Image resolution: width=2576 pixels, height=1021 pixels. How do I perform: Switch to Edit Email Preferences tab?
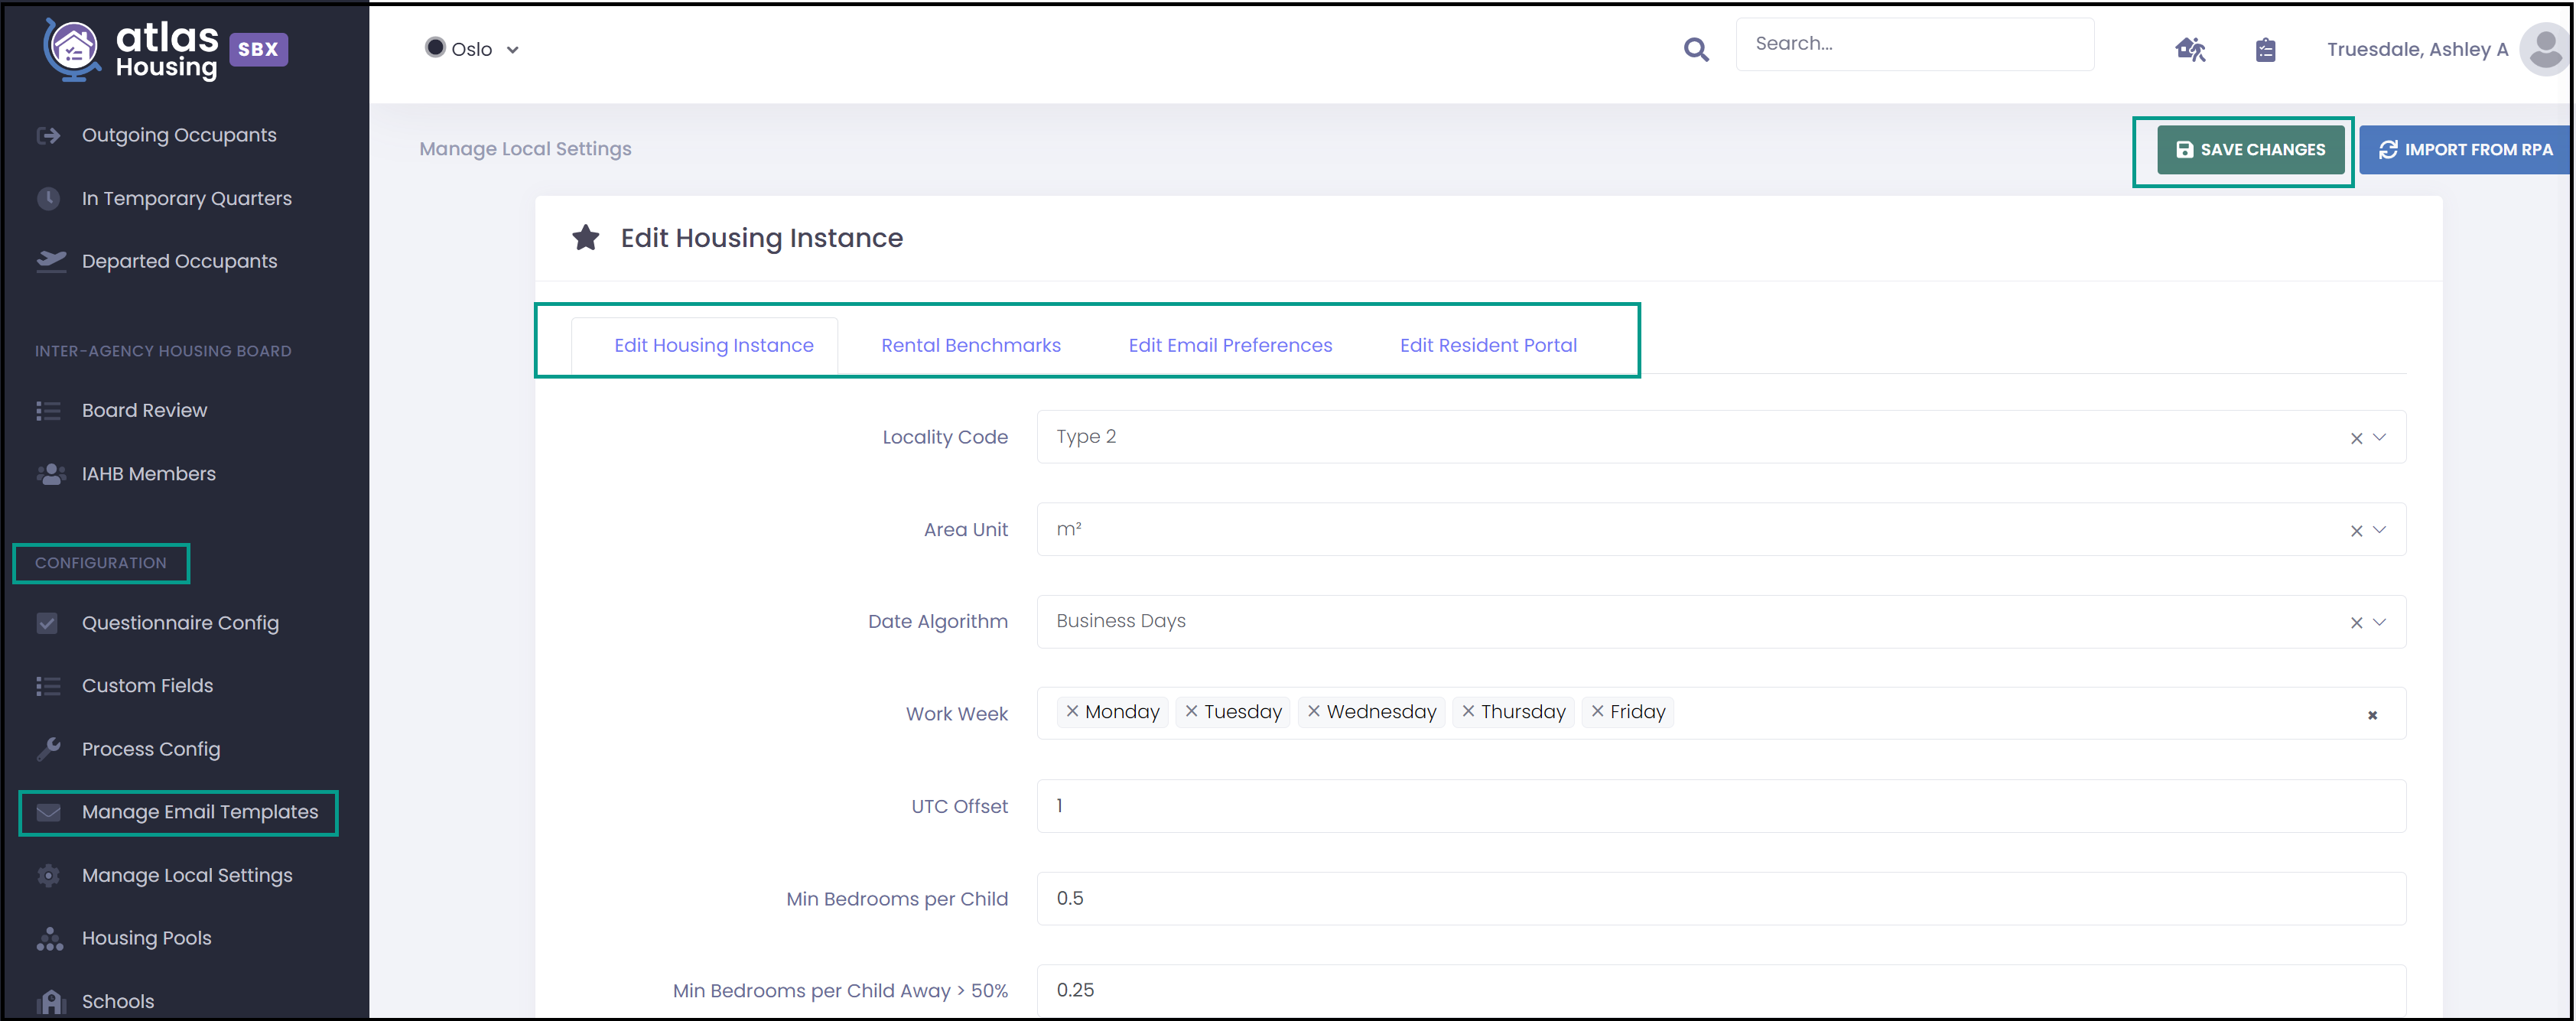(1230, 345)
